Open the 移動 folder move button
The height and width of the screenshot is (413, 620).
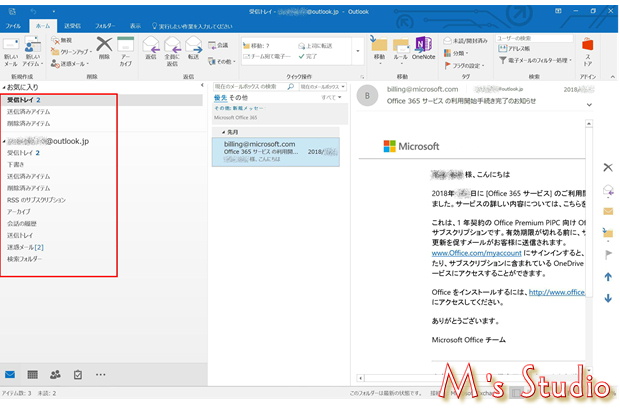[379, 49]
